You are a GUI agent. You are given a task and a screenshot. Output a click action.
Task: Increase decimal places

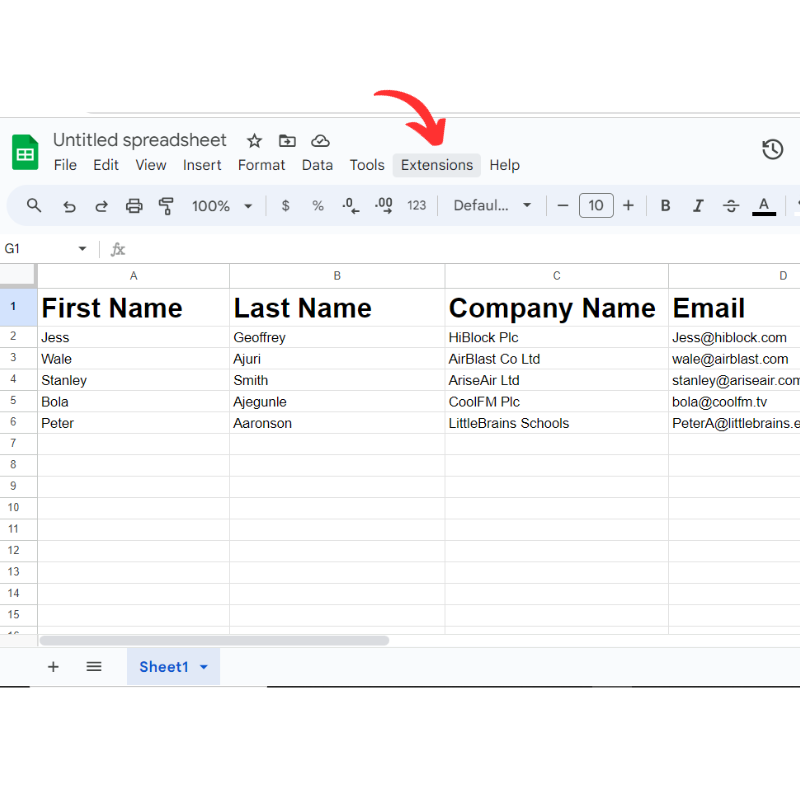[384, 206]
